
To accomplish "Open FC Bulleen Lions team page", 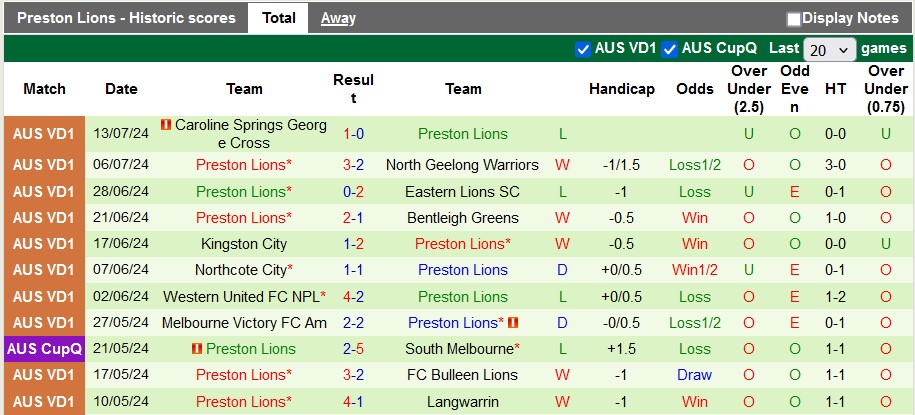I will (462, 375).
